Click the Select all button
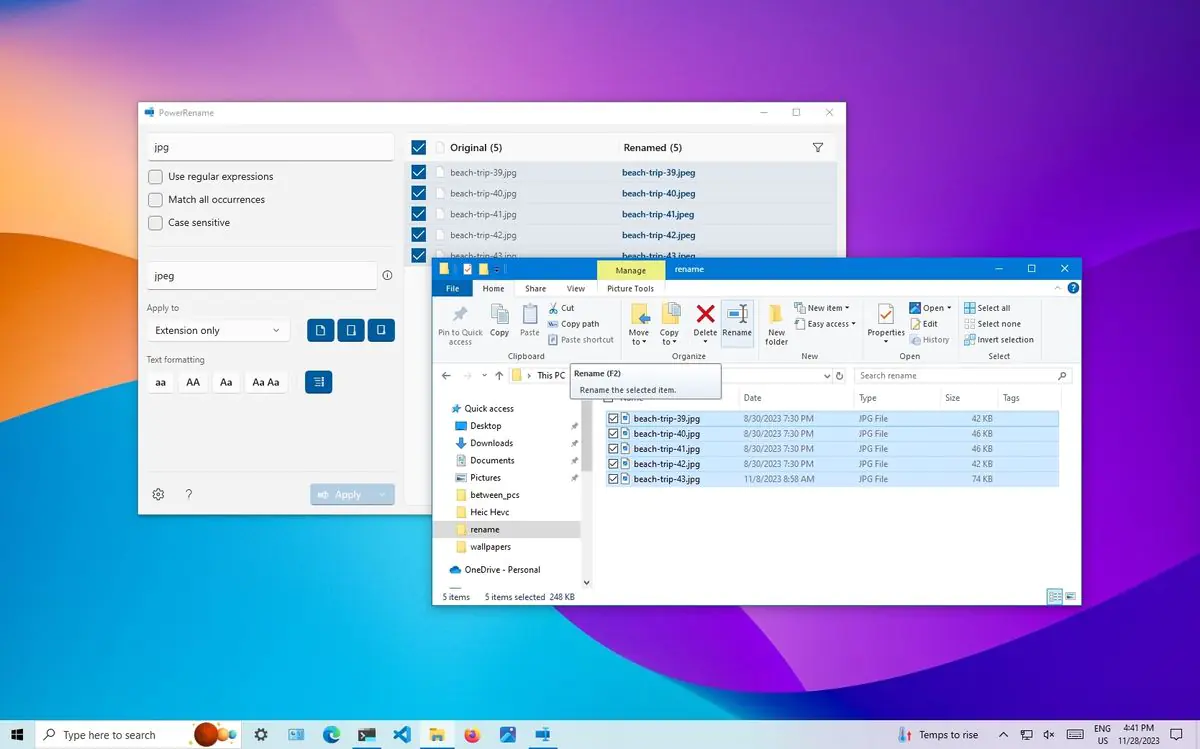This screenshot has height=749, width=1200. point(987,308)
